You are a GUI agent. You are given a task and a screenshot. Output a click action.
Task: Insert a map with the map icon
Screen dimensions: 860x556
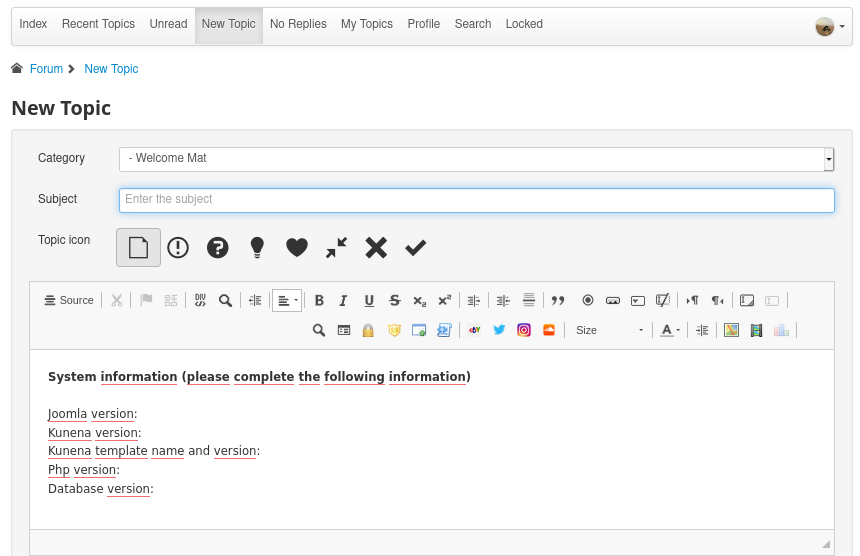(731, 330)
